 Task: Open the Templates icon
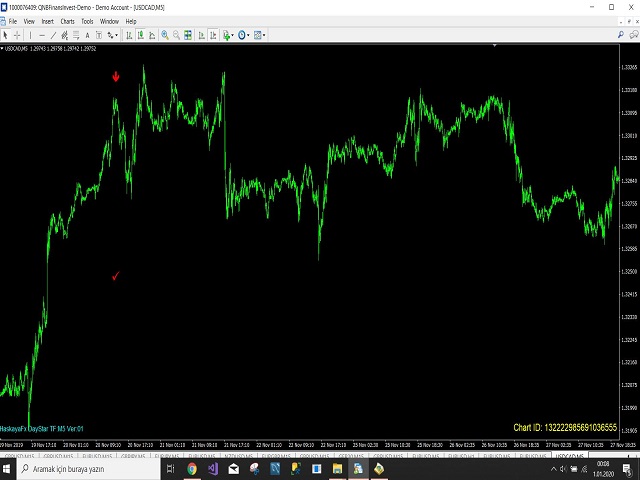point(258,36)
